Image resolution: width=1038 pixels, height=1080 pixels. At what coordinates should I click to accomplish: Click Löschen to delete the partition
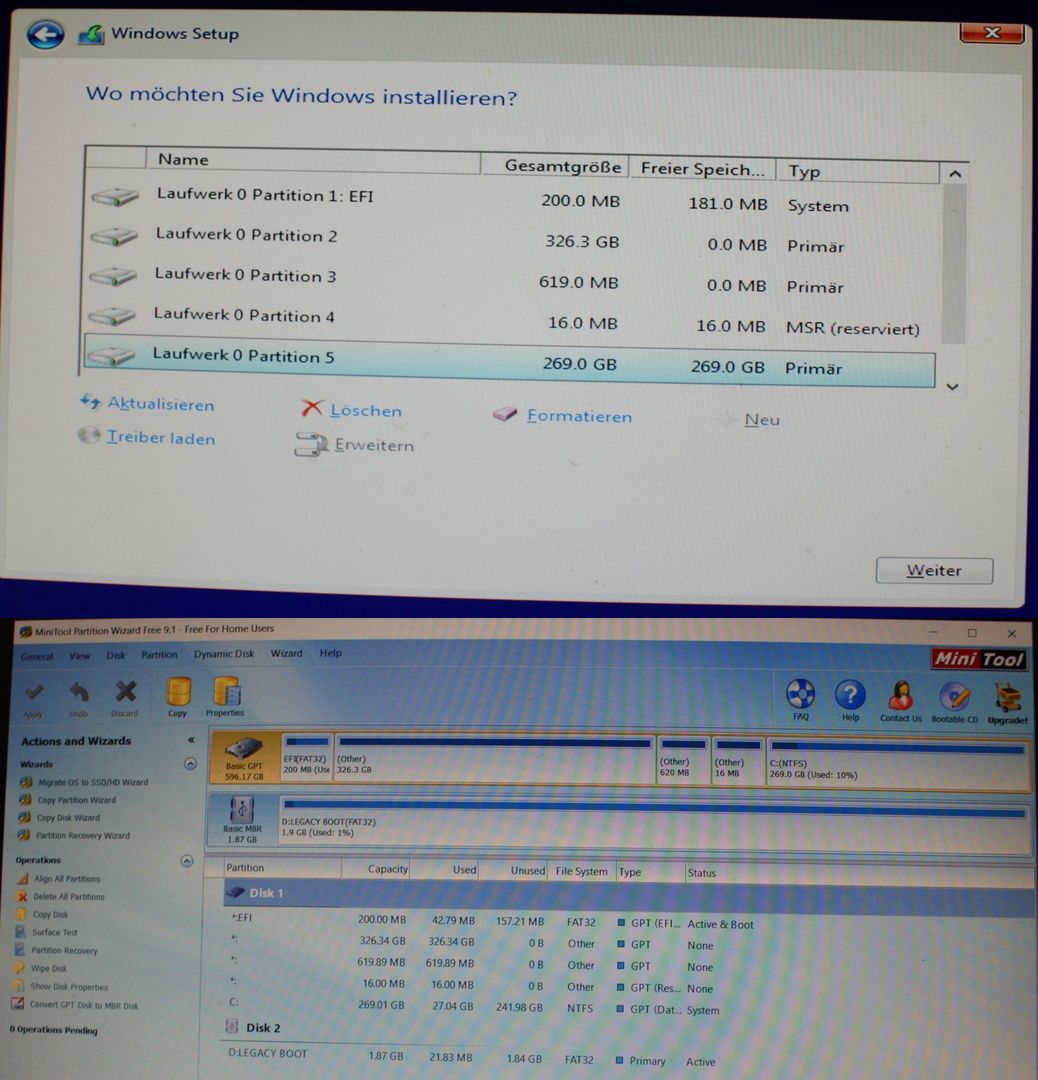click(351, 410)
